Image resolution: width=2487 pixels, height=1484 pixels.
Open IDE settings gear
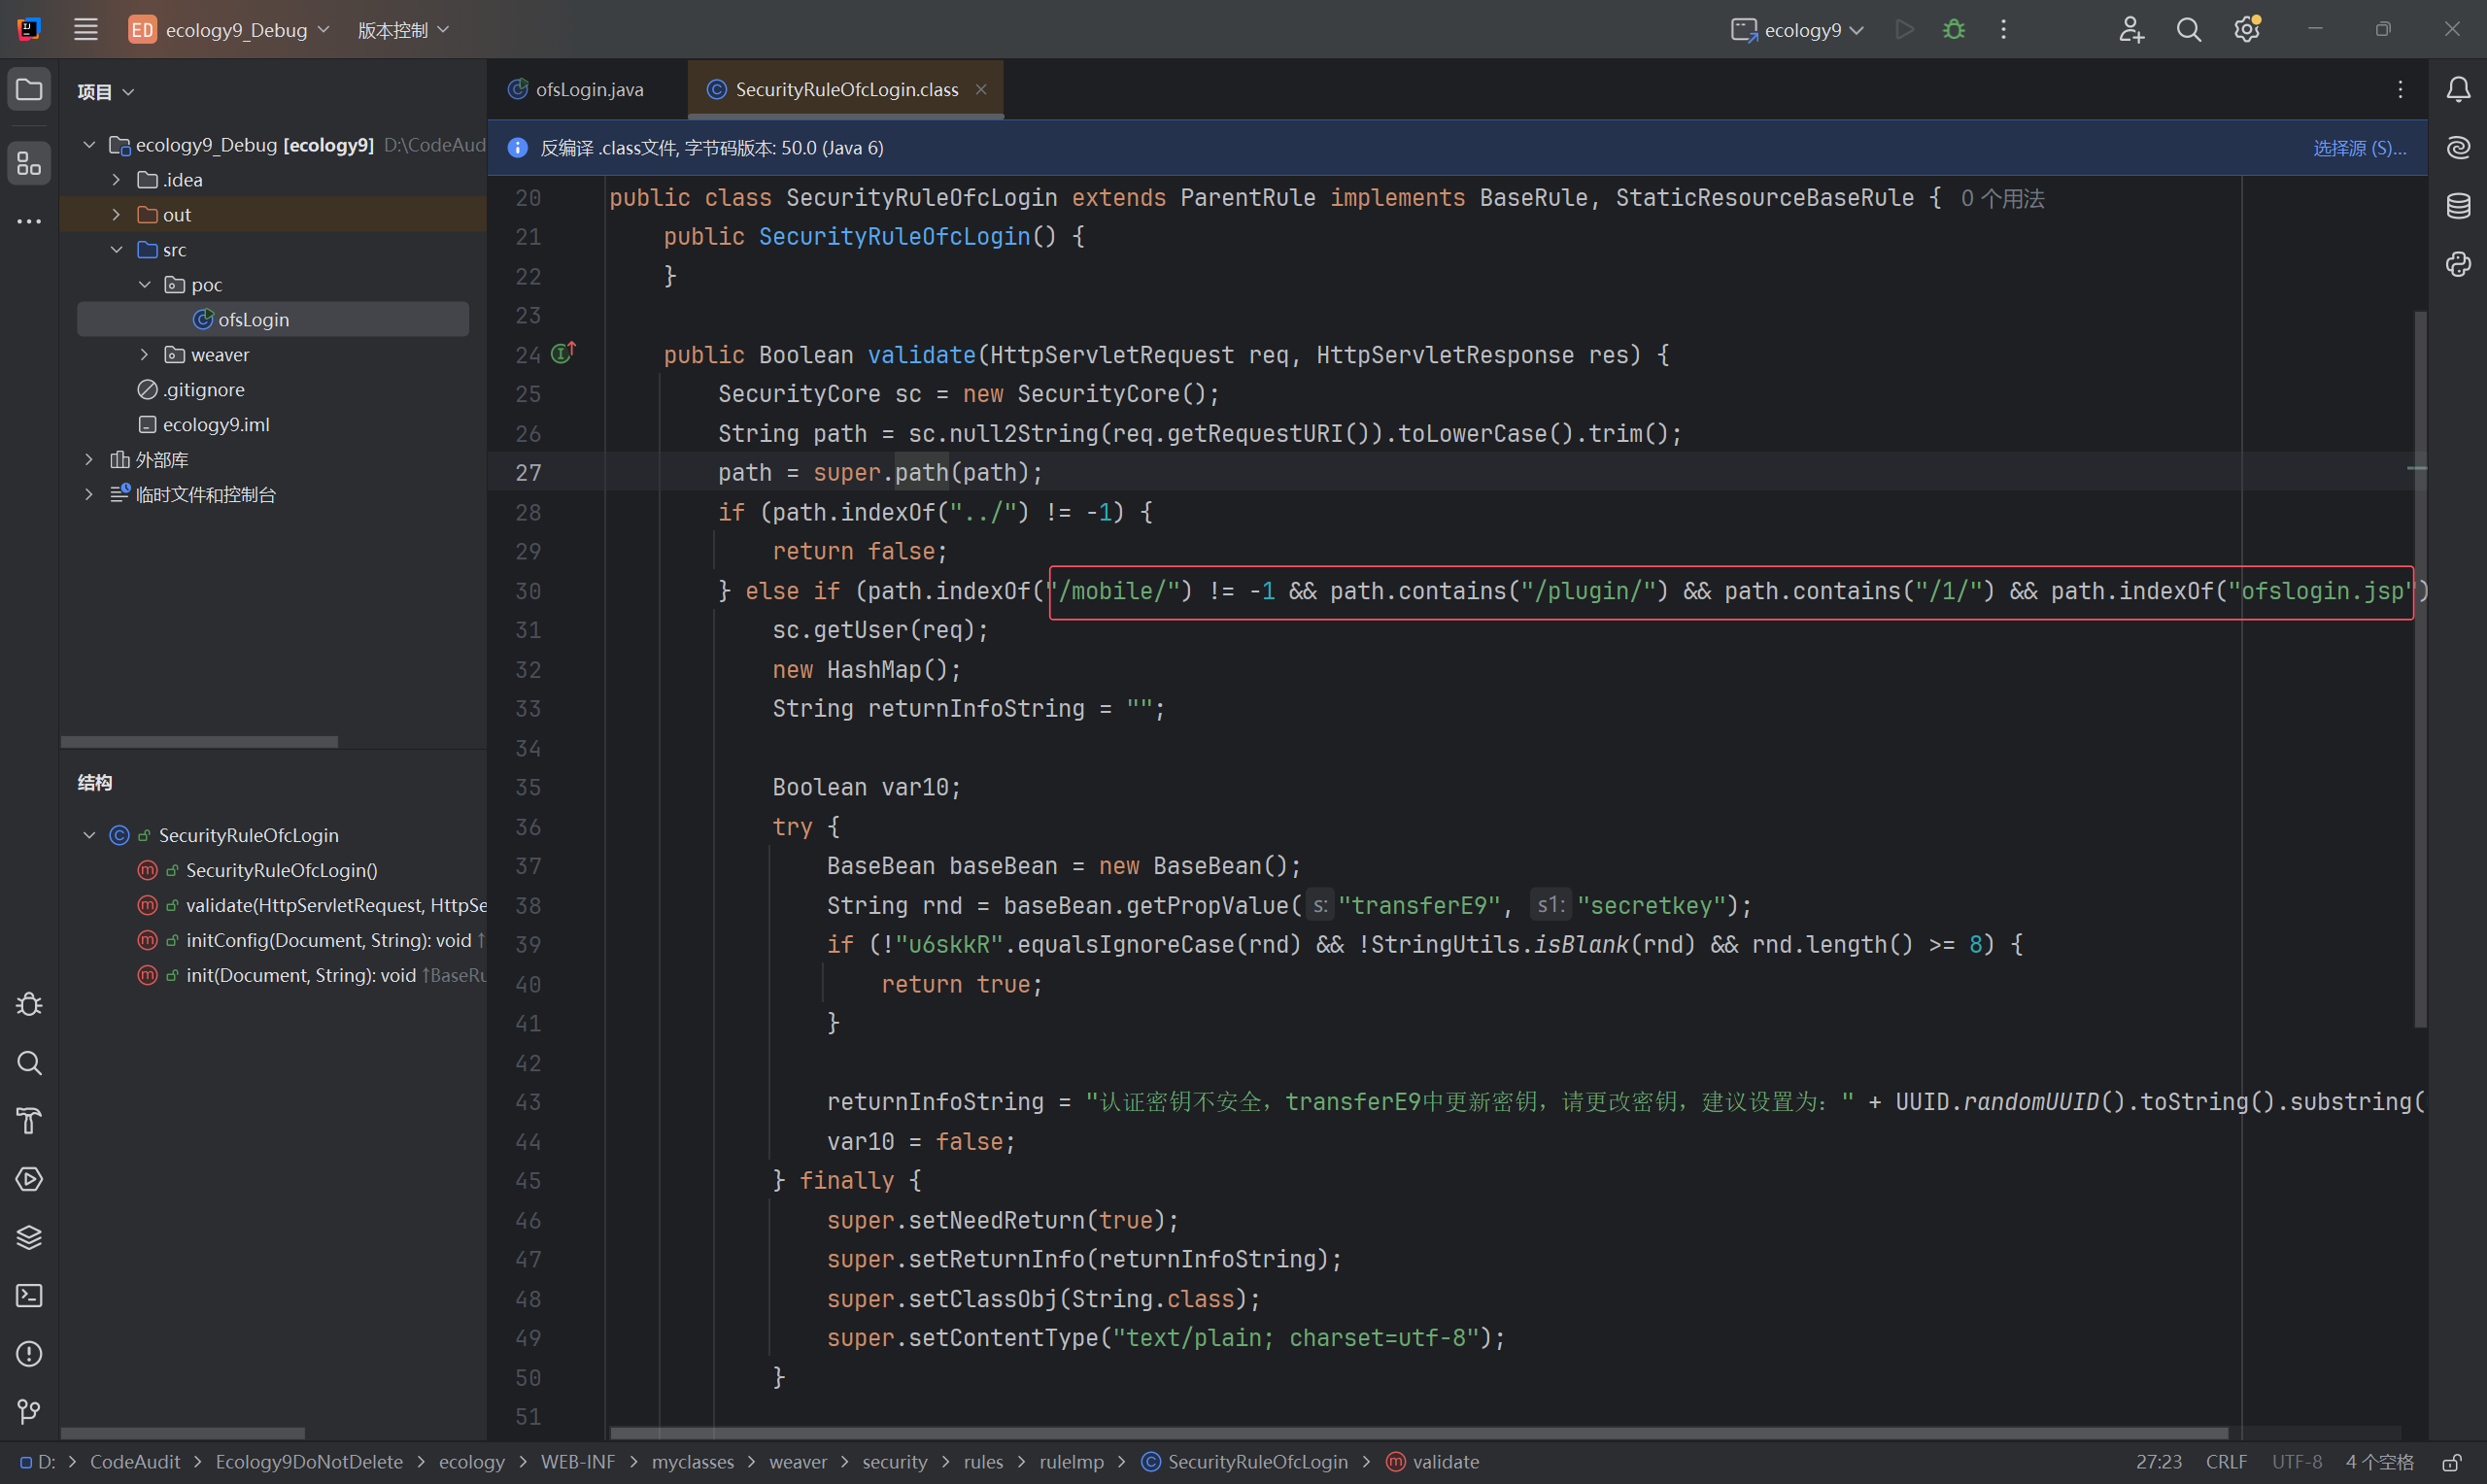pyautogui.click(x=2247, y=30)
